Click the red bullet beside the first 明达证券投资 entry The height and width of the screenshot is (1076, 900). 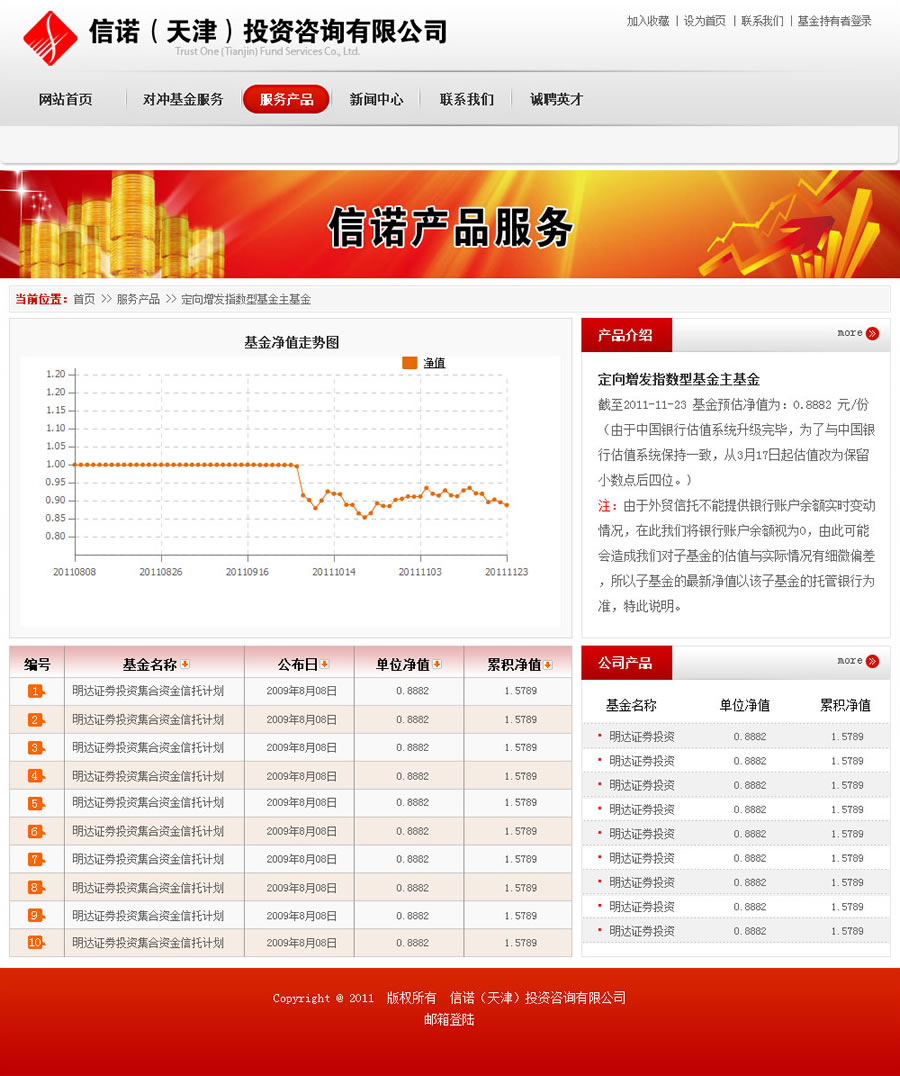tap(598, 734)
